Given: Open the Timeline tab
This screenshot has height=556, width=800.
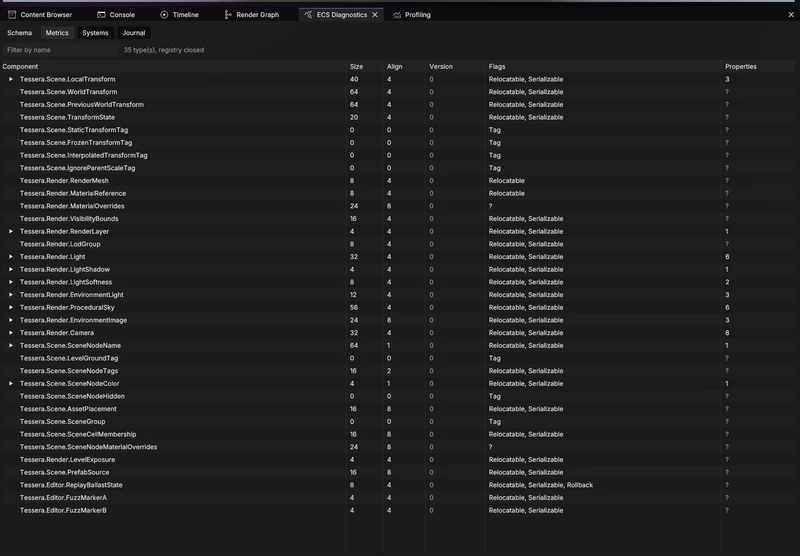Looking at the screenshot, I should tap(179, 15).
